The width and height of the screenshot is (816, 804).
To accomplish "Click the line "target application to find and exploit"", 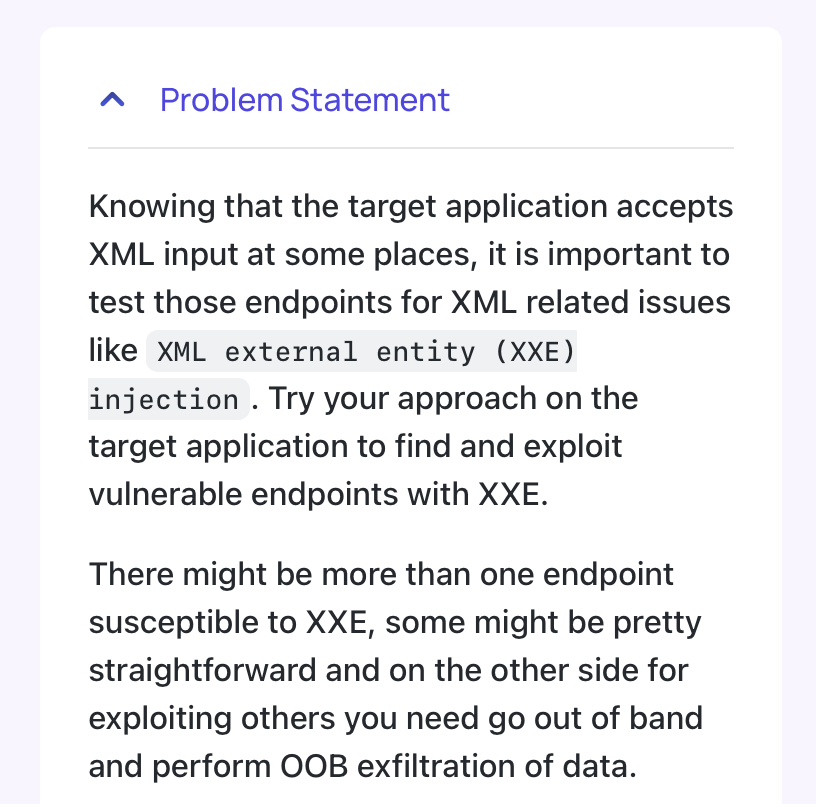I will pos(355,446).
